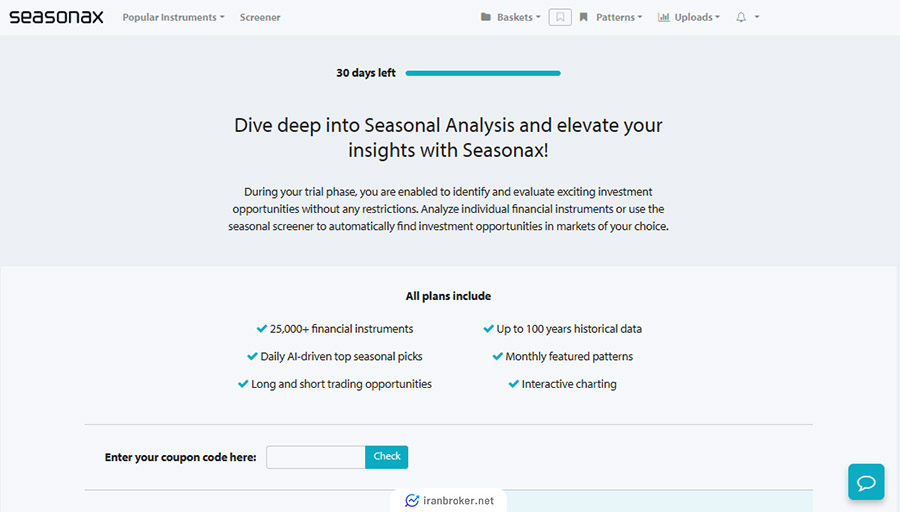This screenshot has height=512, width=900.
Task: Click the Check coupon button
Action: coord(386,457)
